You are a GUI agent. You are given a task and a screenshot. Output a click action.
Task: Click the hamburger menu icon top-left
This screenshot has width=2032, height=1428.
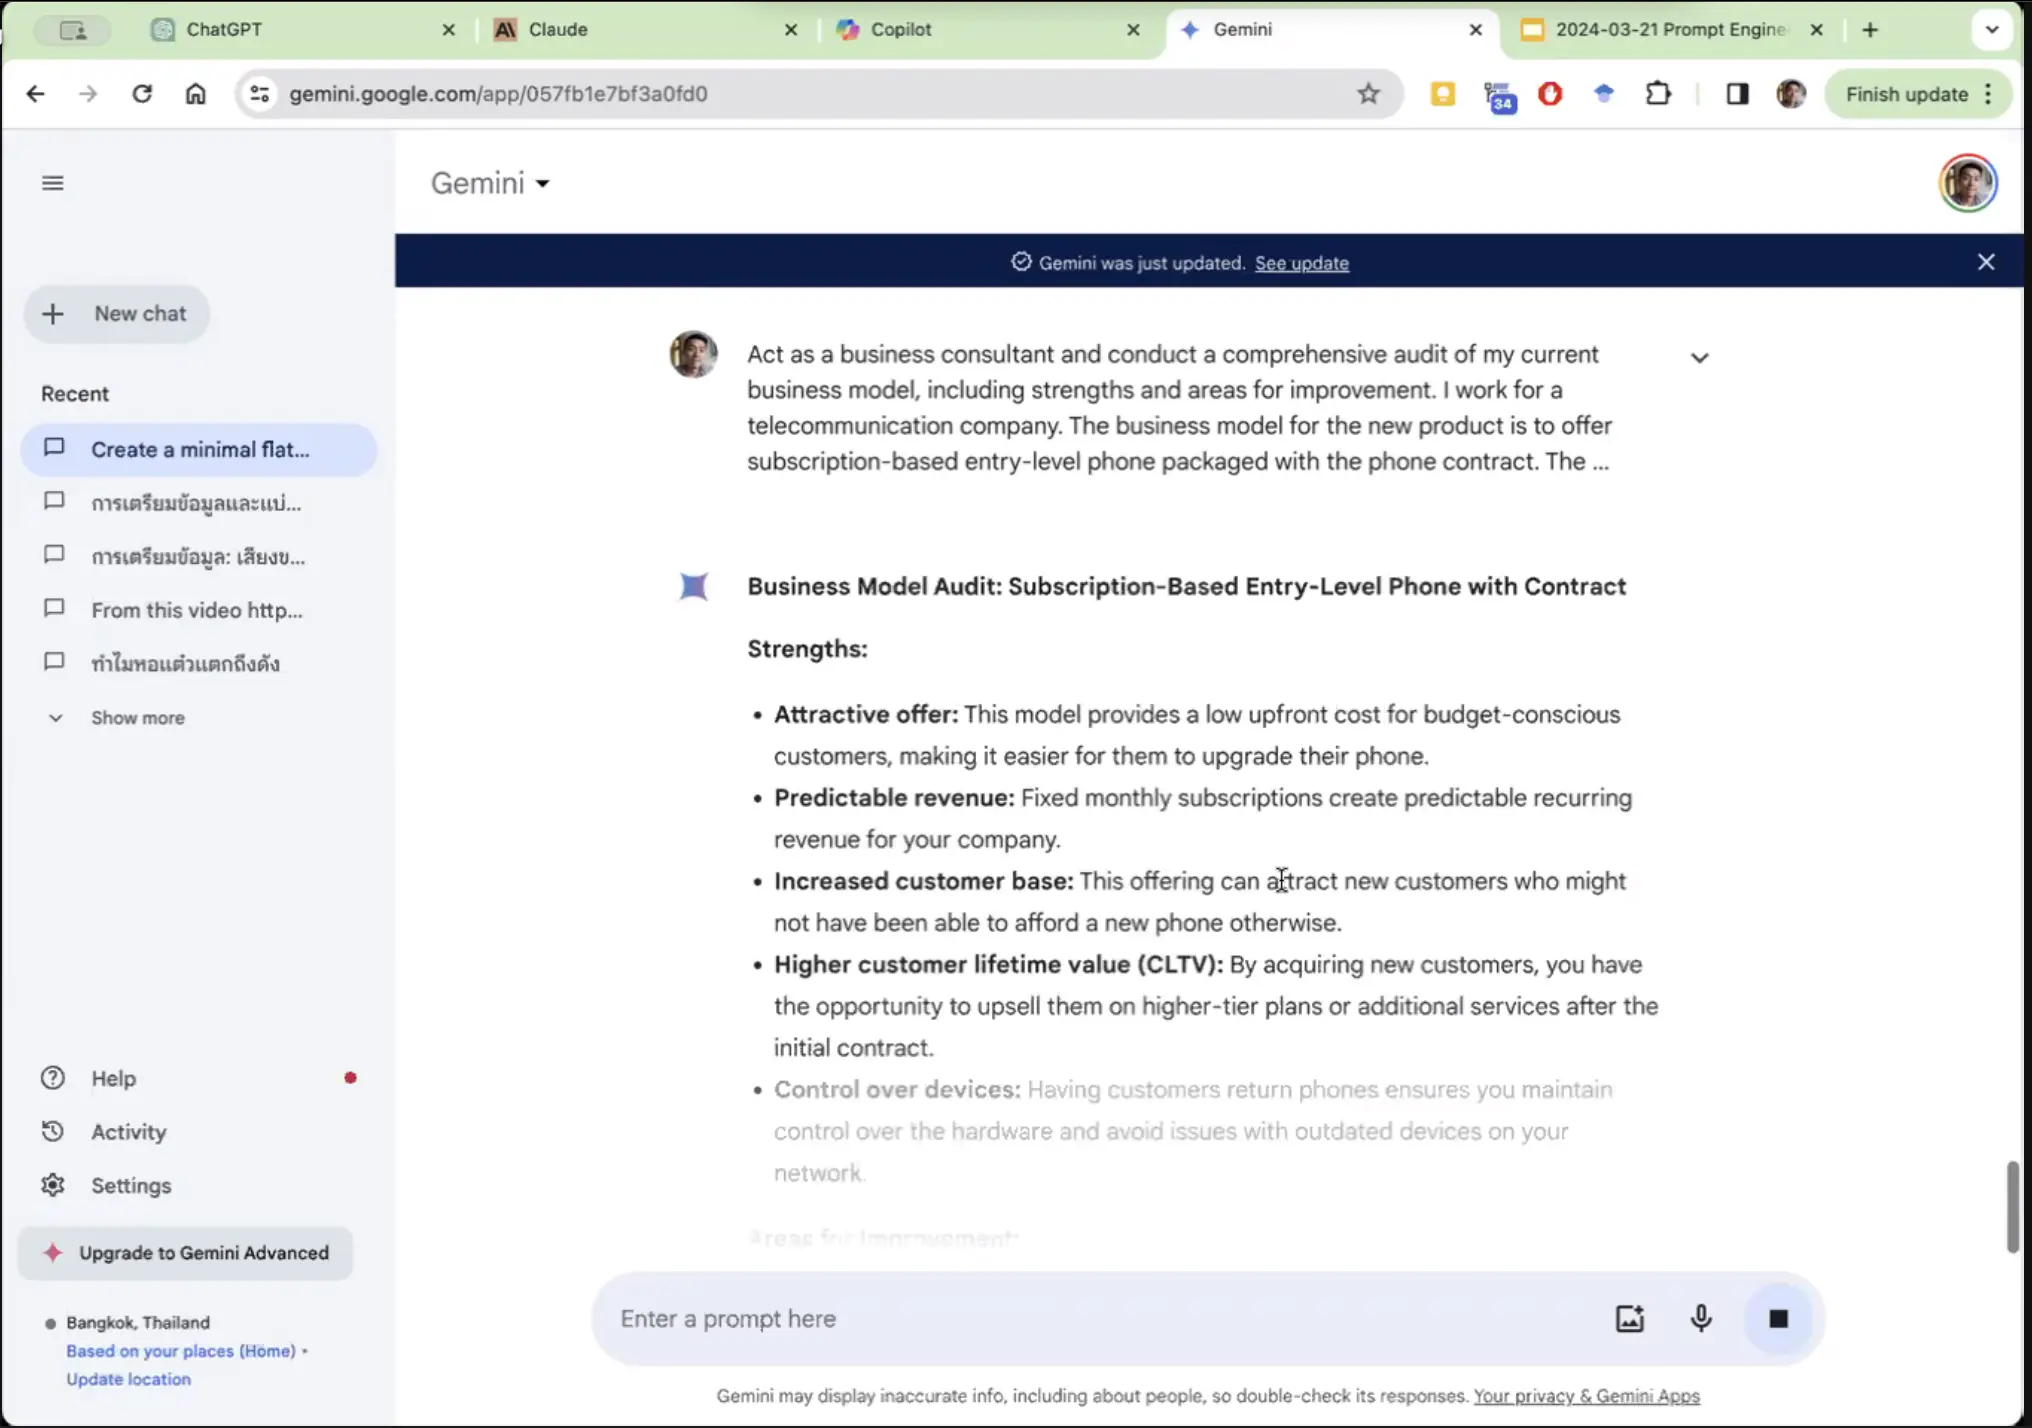click(53, 182)
